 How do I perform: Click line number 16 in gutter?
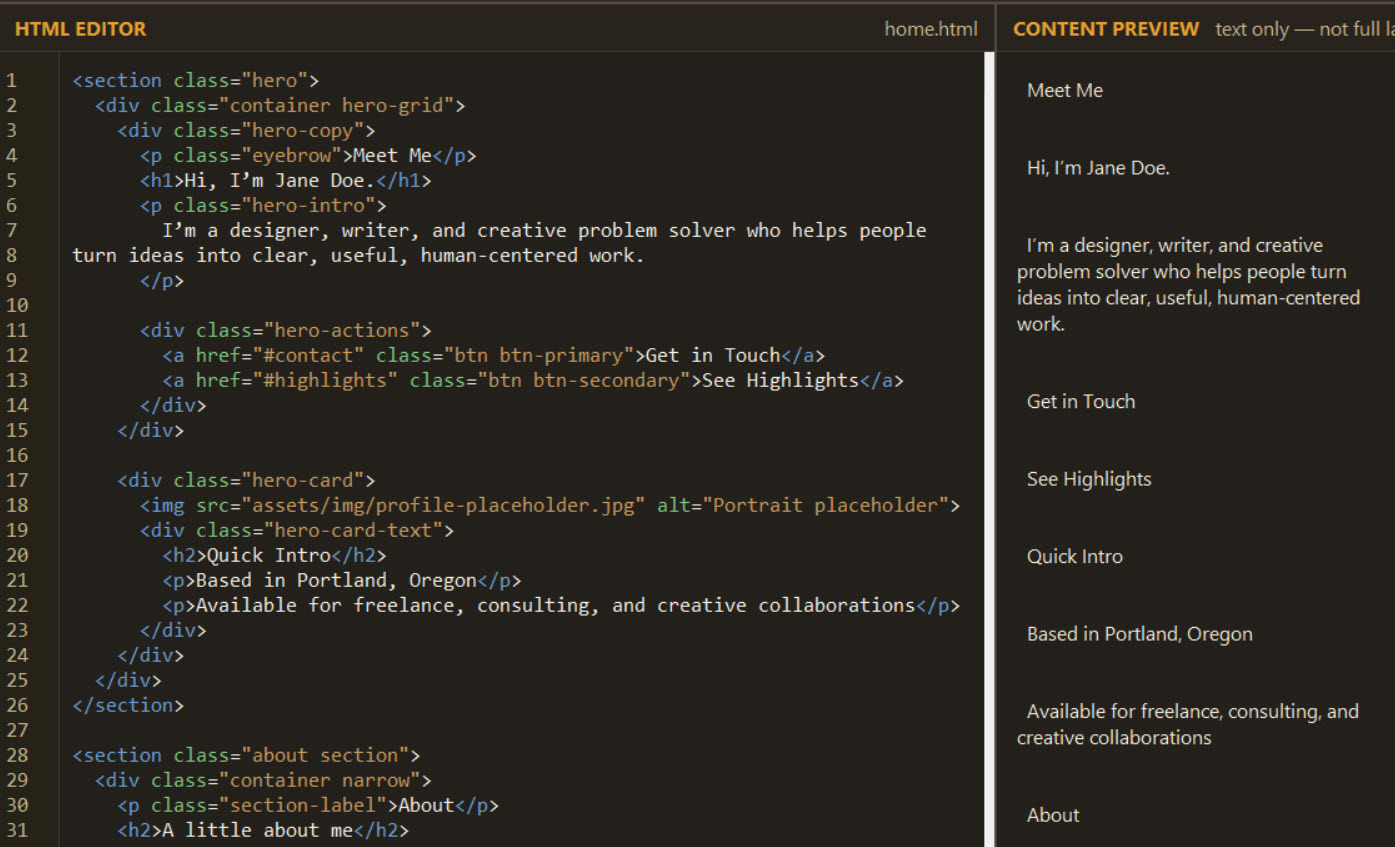(x=17, y=455)
